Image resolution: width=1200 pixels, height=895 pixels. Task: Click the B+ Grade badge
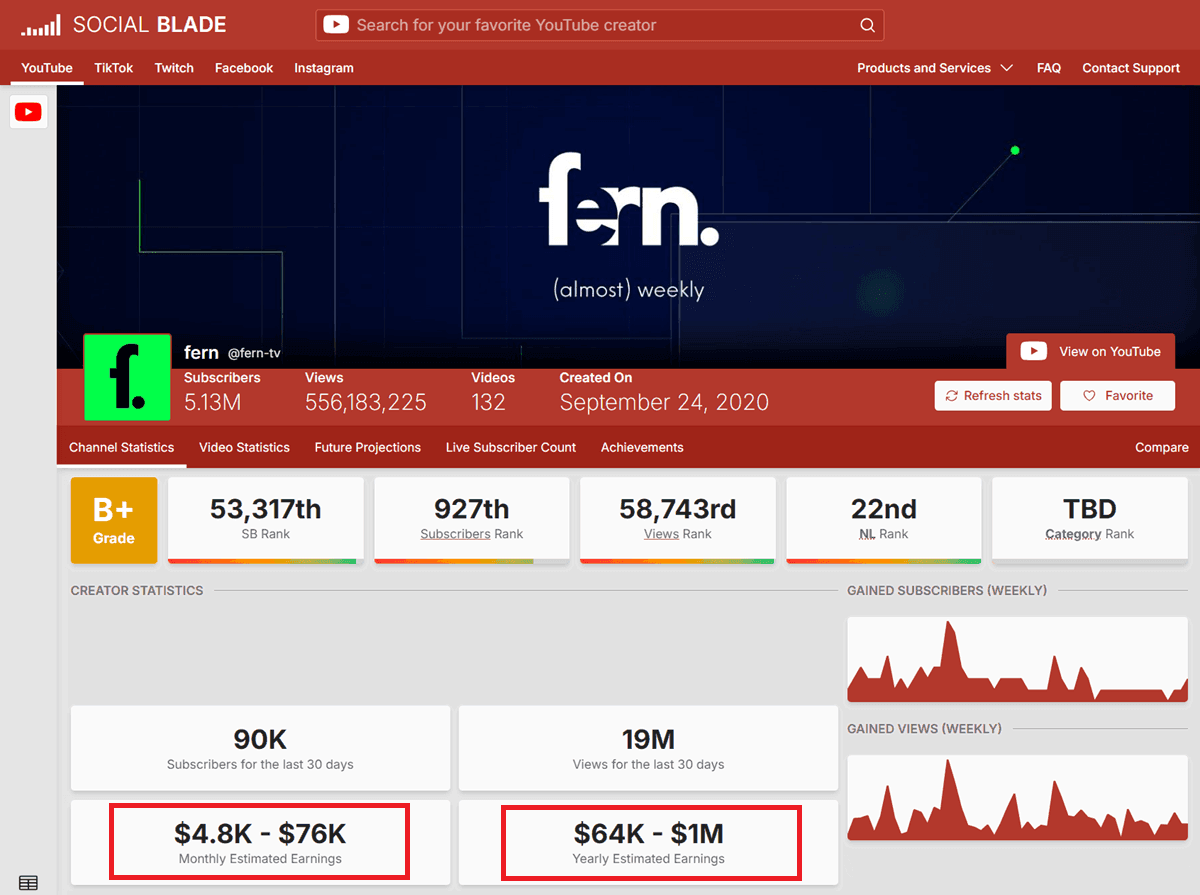click(114, 520)
